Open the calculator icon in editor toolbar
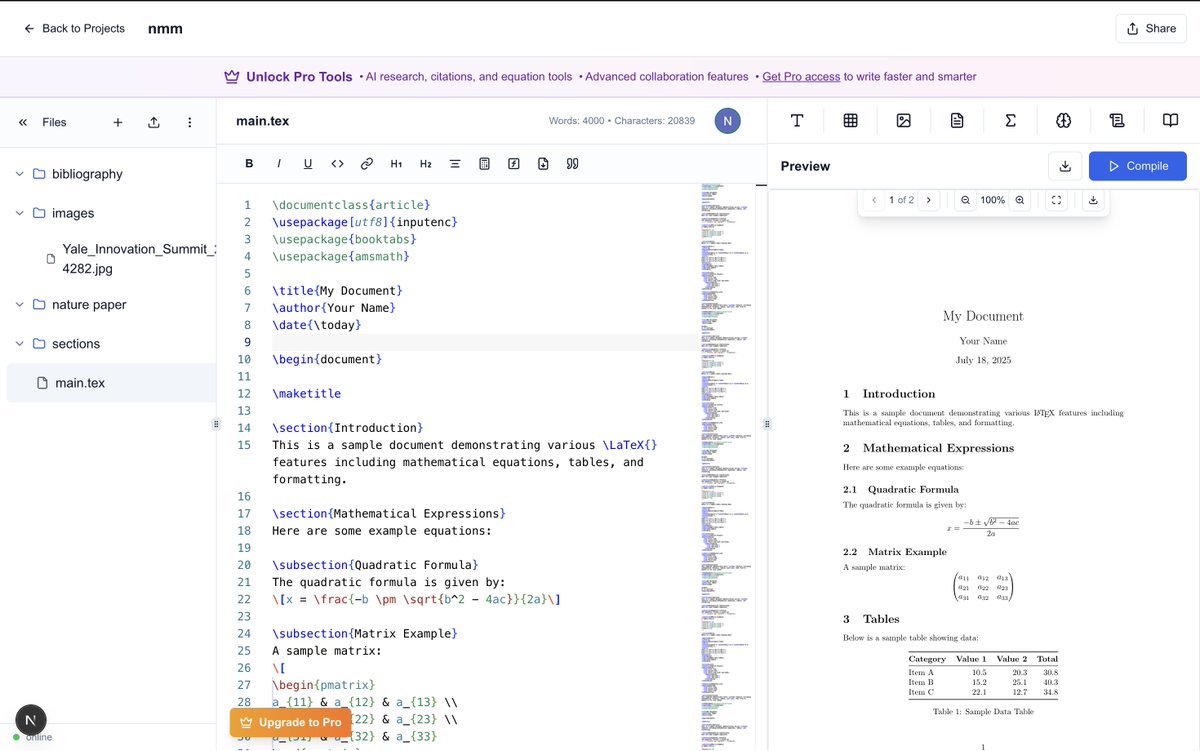1200x751 pixels. (x=484, y=164)
